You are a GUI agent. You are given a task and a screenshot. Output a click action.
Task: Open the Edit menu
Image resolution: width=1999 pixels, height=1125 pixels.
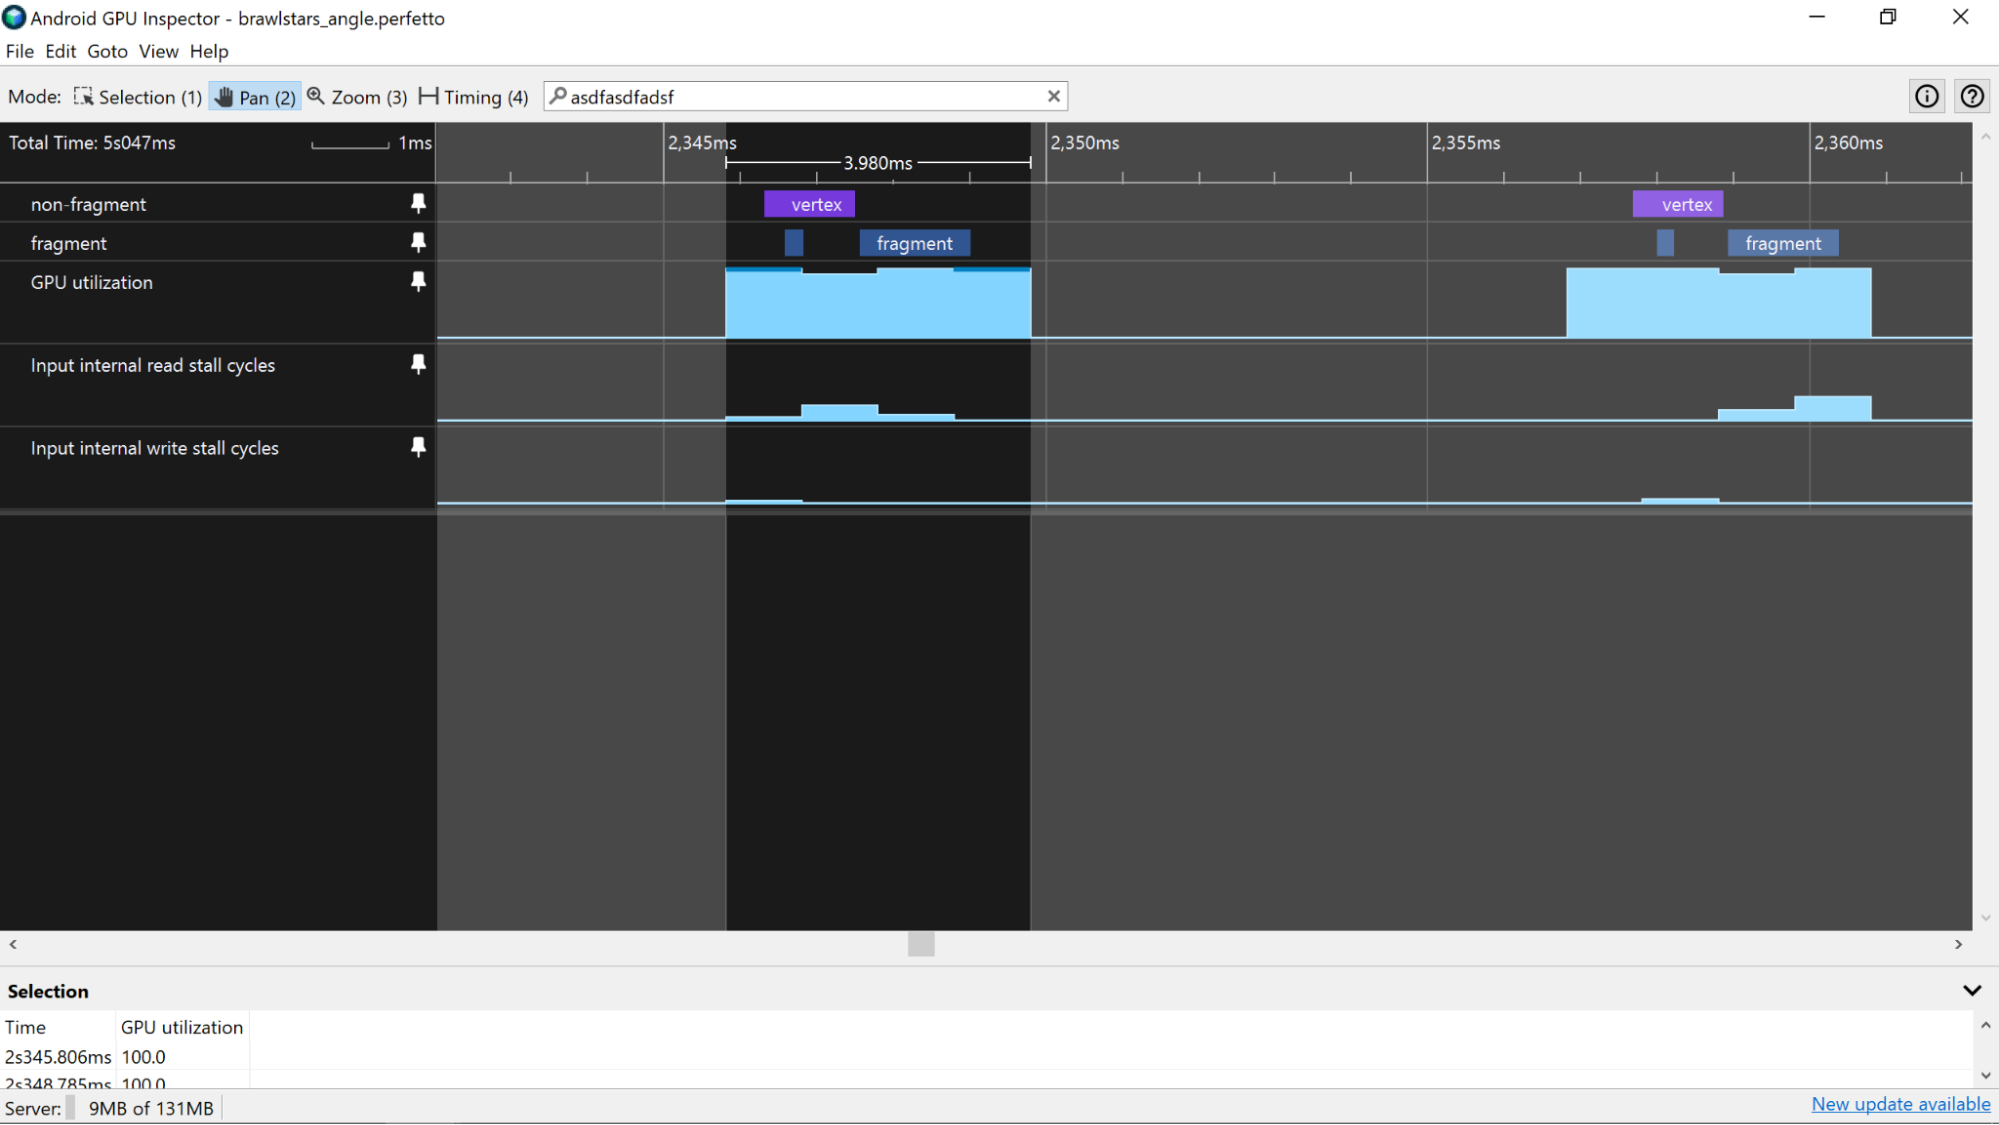coord(60,51)
